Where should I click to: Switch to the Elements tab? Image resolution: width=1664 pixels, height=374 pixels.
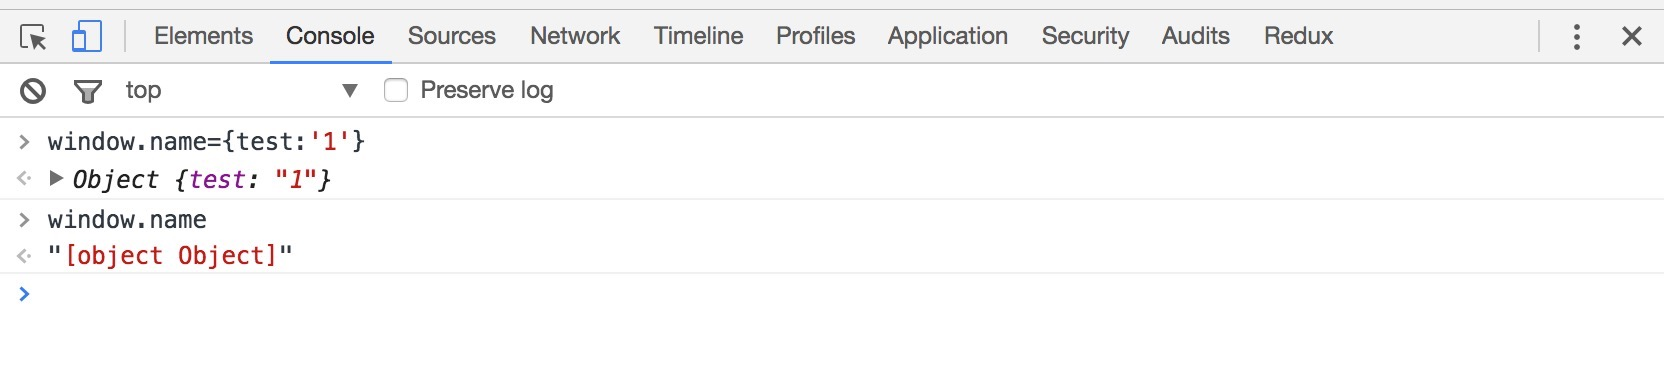203,36
